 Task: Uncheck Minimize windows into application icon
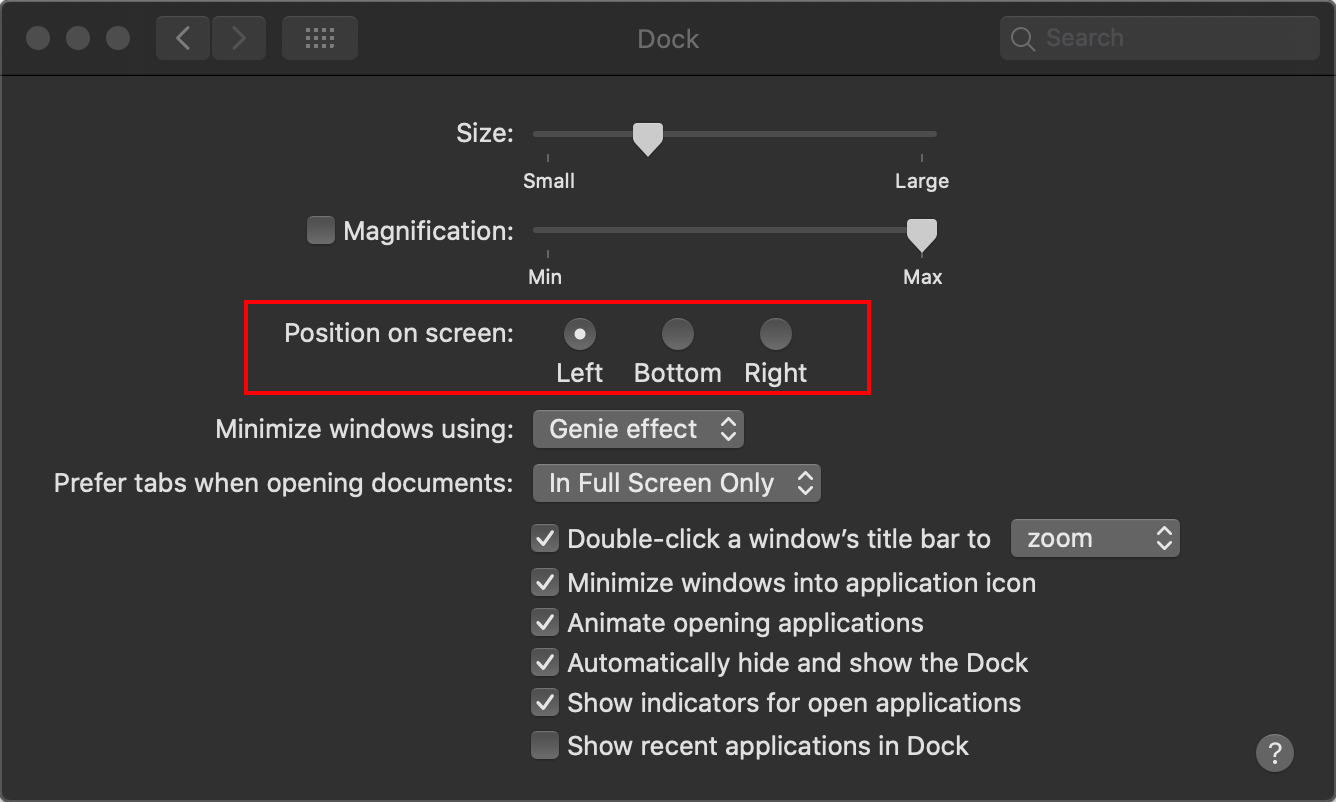click(x=545, y=582)
